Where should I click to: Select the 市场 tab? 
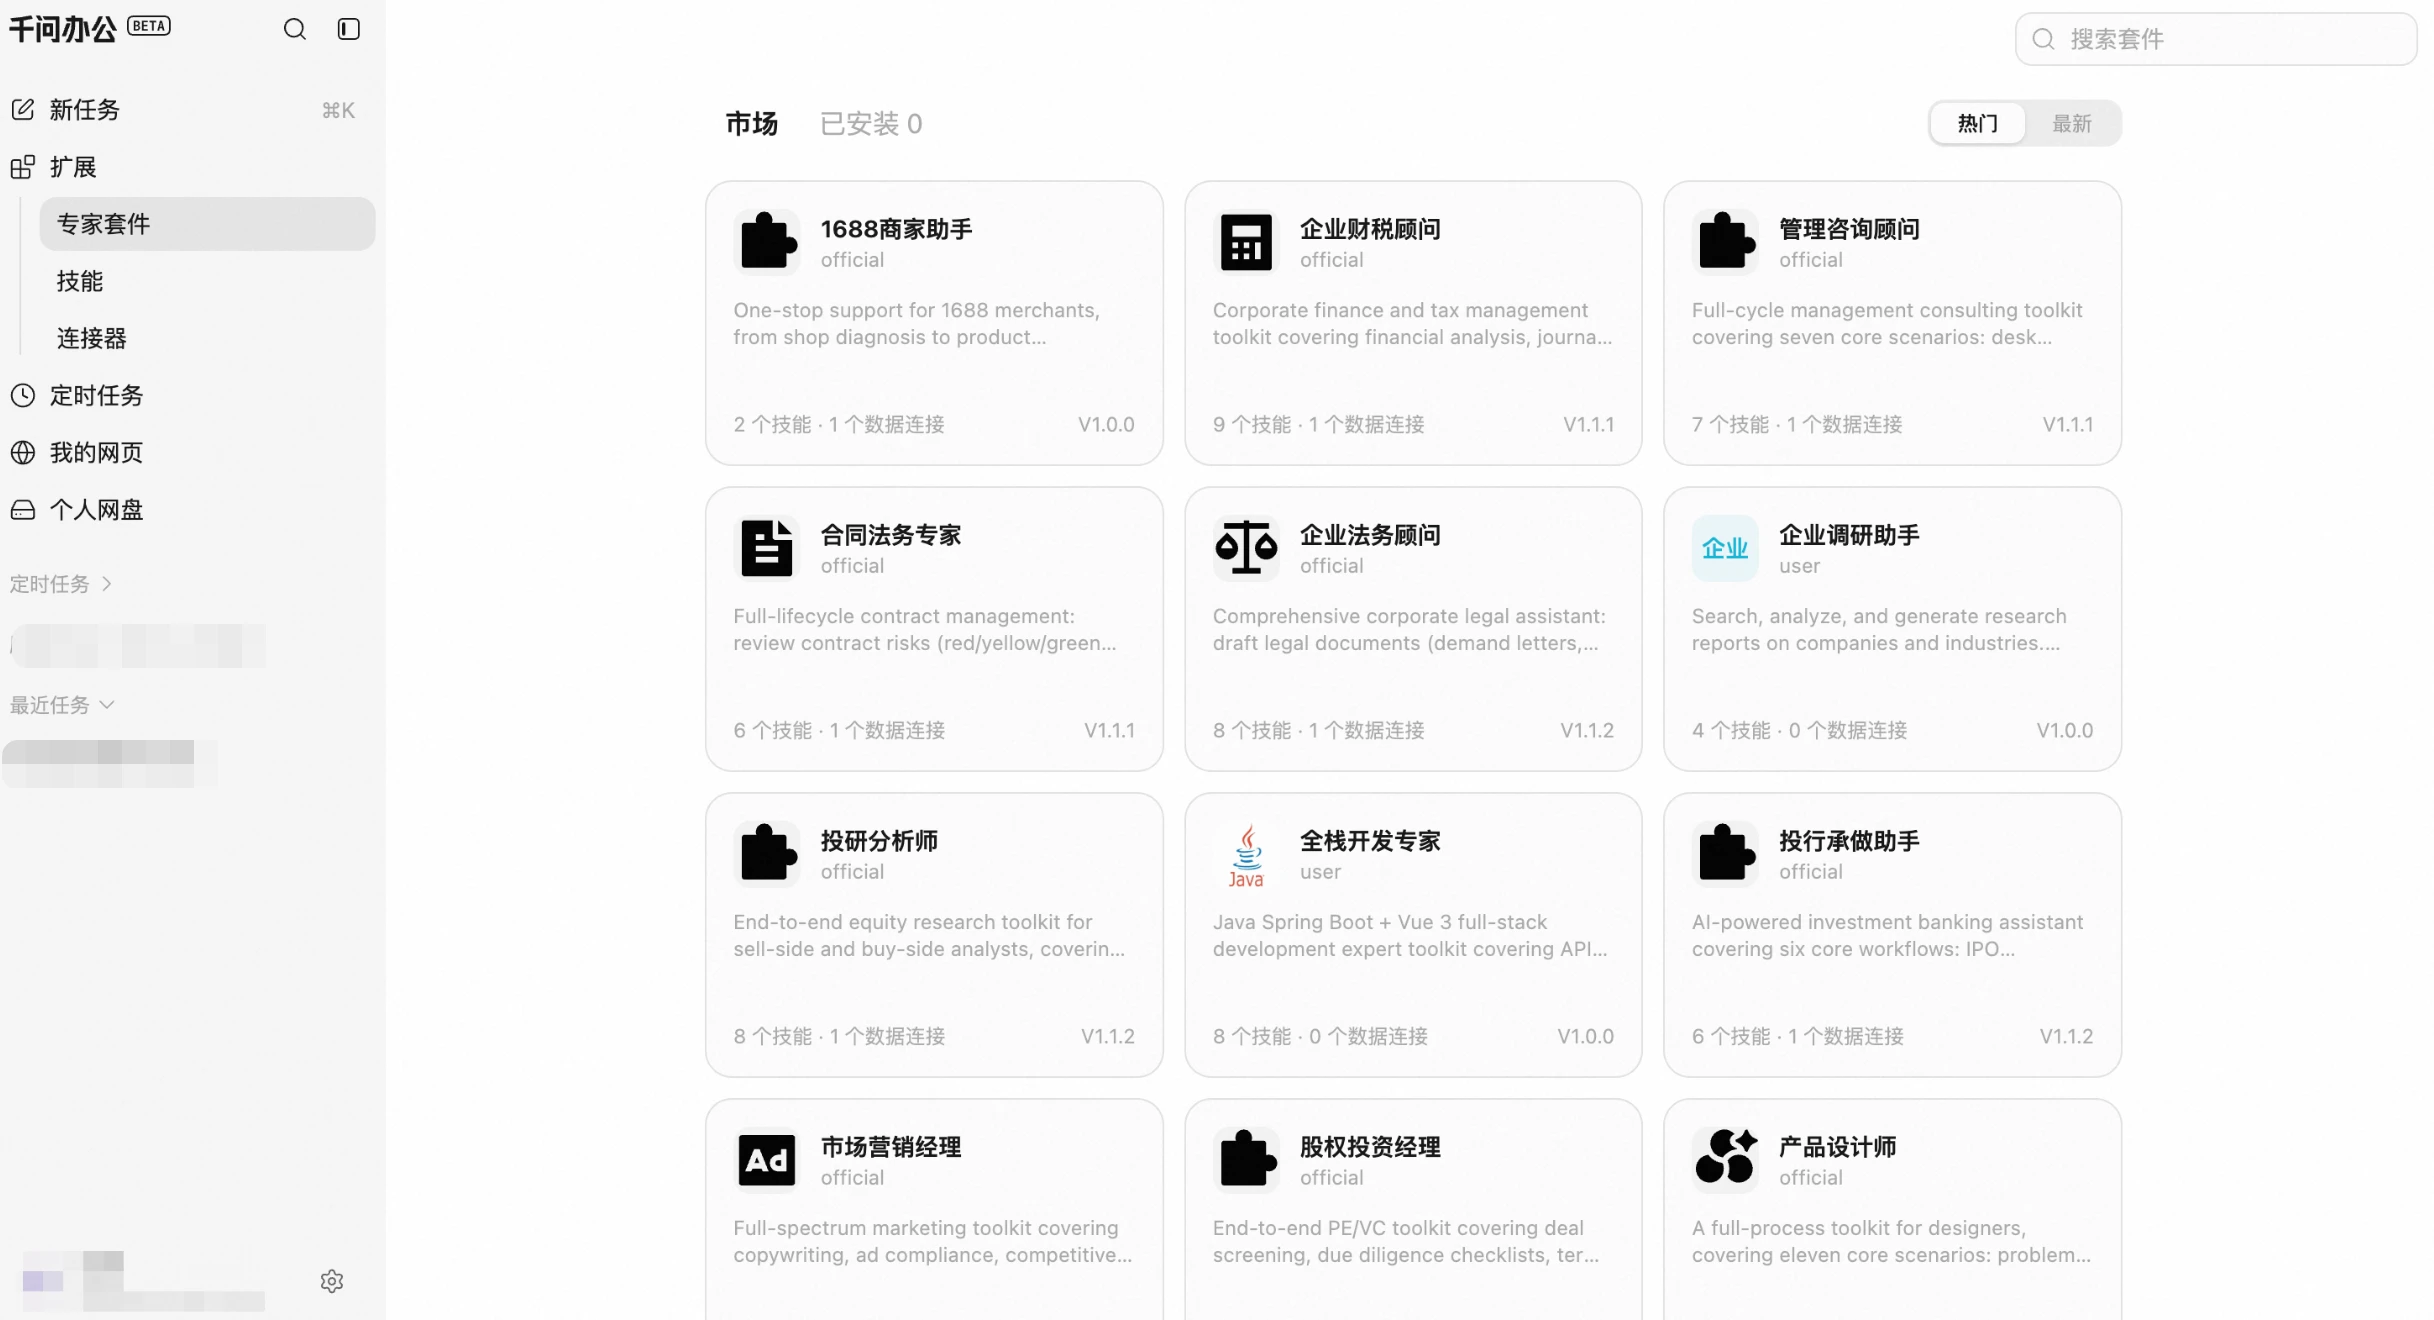pyautogui.click(x=751, y=124)
